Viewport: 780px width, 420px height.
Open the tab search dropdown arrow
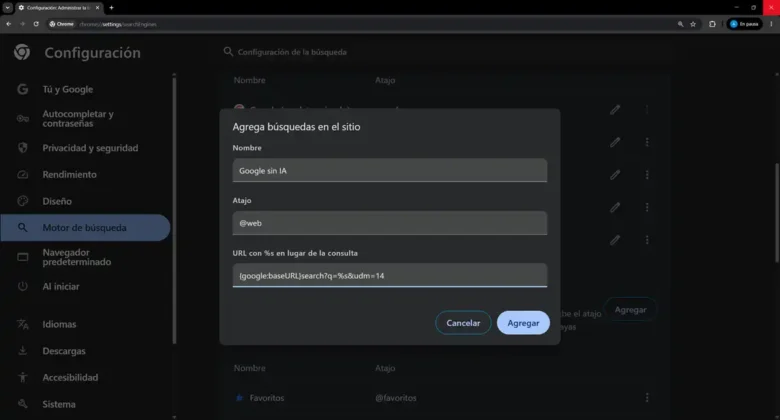(x=7, y=7)
